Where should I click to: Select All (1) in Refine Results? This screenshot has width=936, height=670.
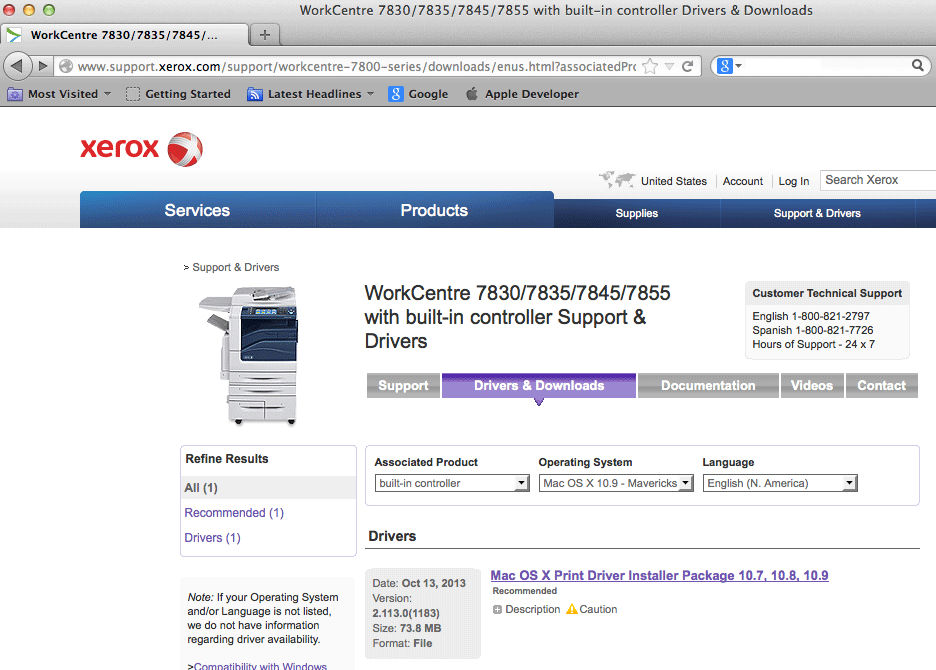tap(268, 488)
